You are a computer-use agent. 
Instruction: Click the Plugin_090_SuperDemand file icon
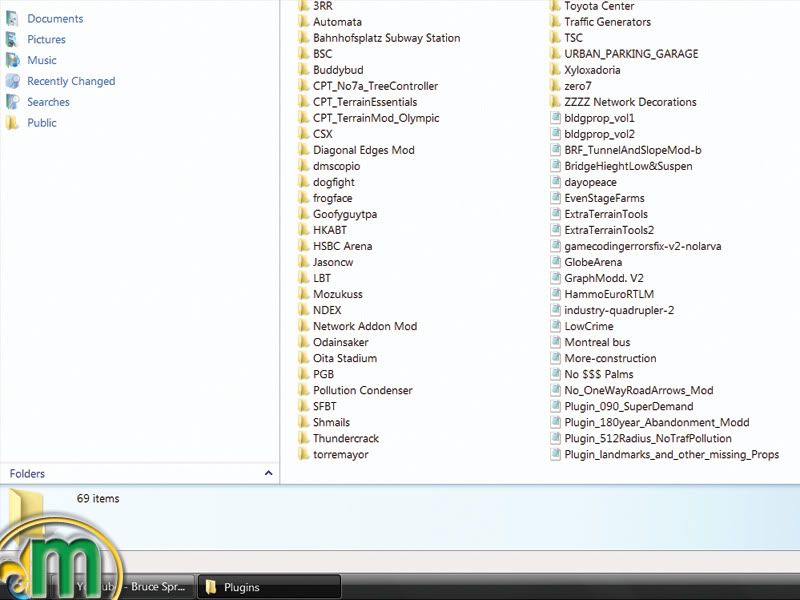pos(556,406)
